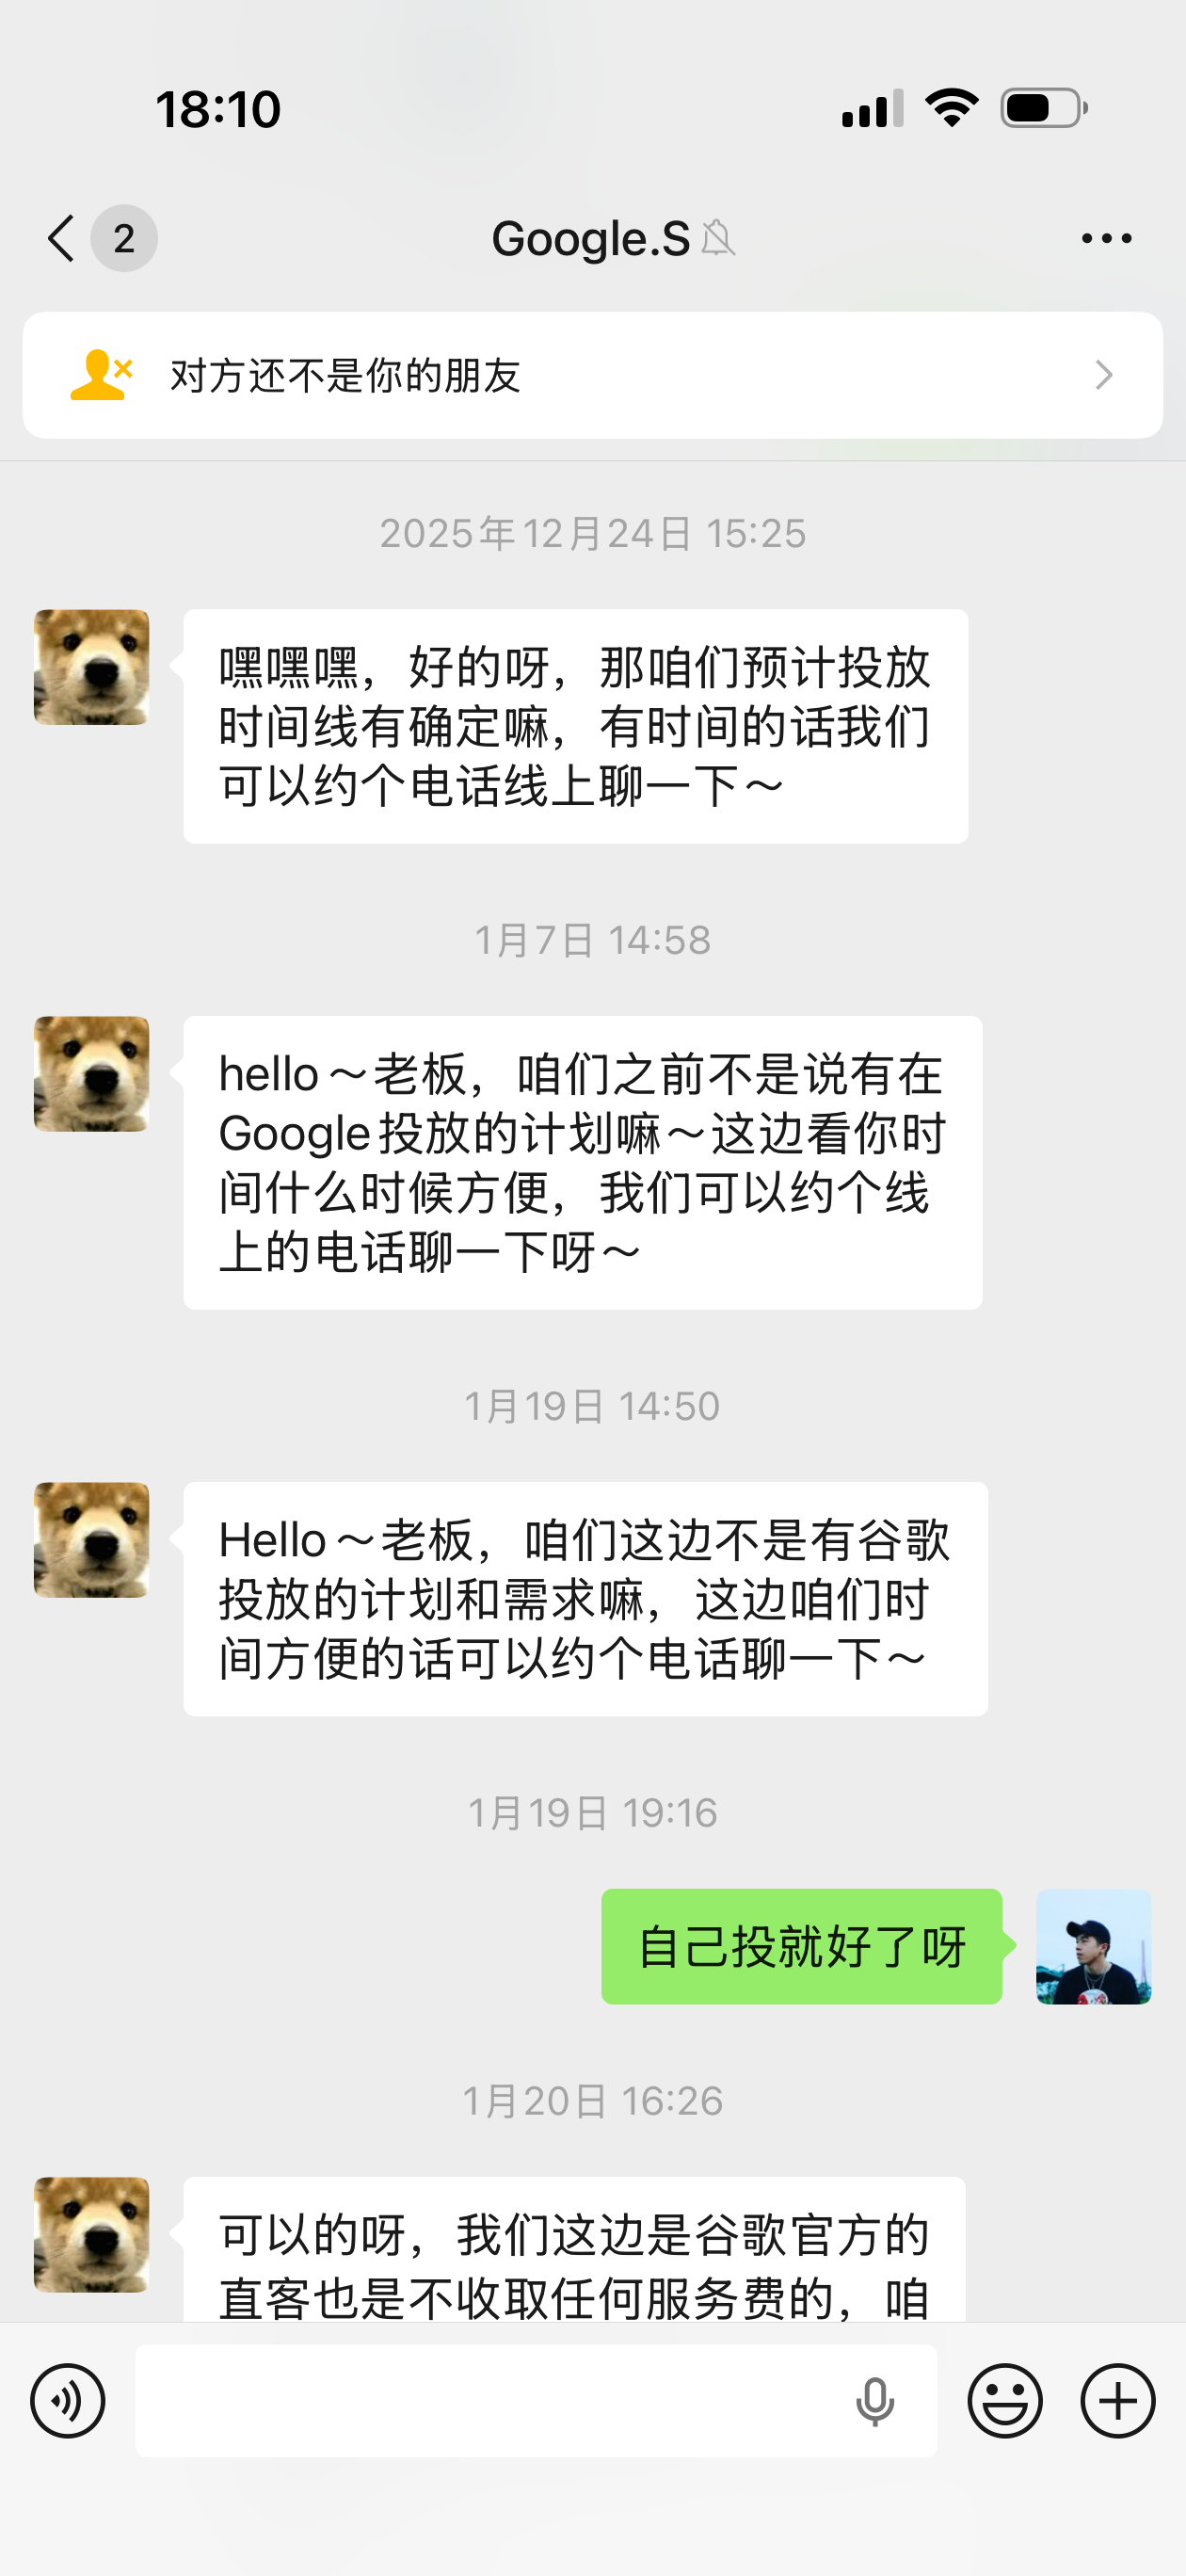Open the three-dot chat options menu
Viewport: 1186px width, 2576px height.
(x=1106, y=239)
